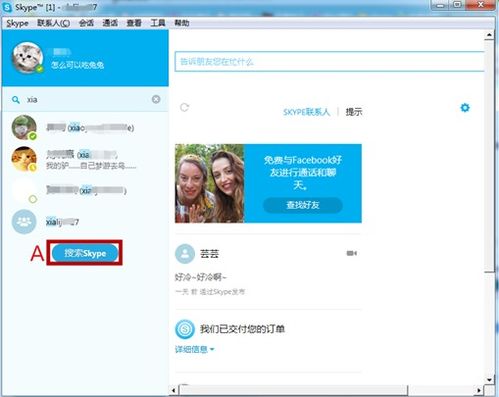Screen dimensions: 499x397
Task: Click the horizontal scrollbar right arrow
Action: coord(479,390)
